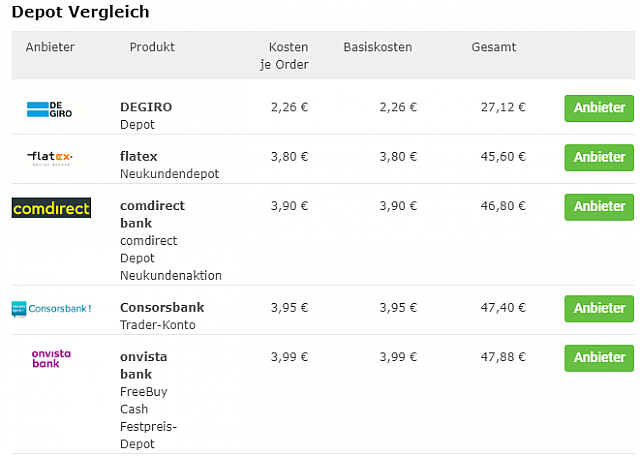The image size is (640, 456).
Task: Sort by the Anbieter column header
Action: click(x=50, y=47)
